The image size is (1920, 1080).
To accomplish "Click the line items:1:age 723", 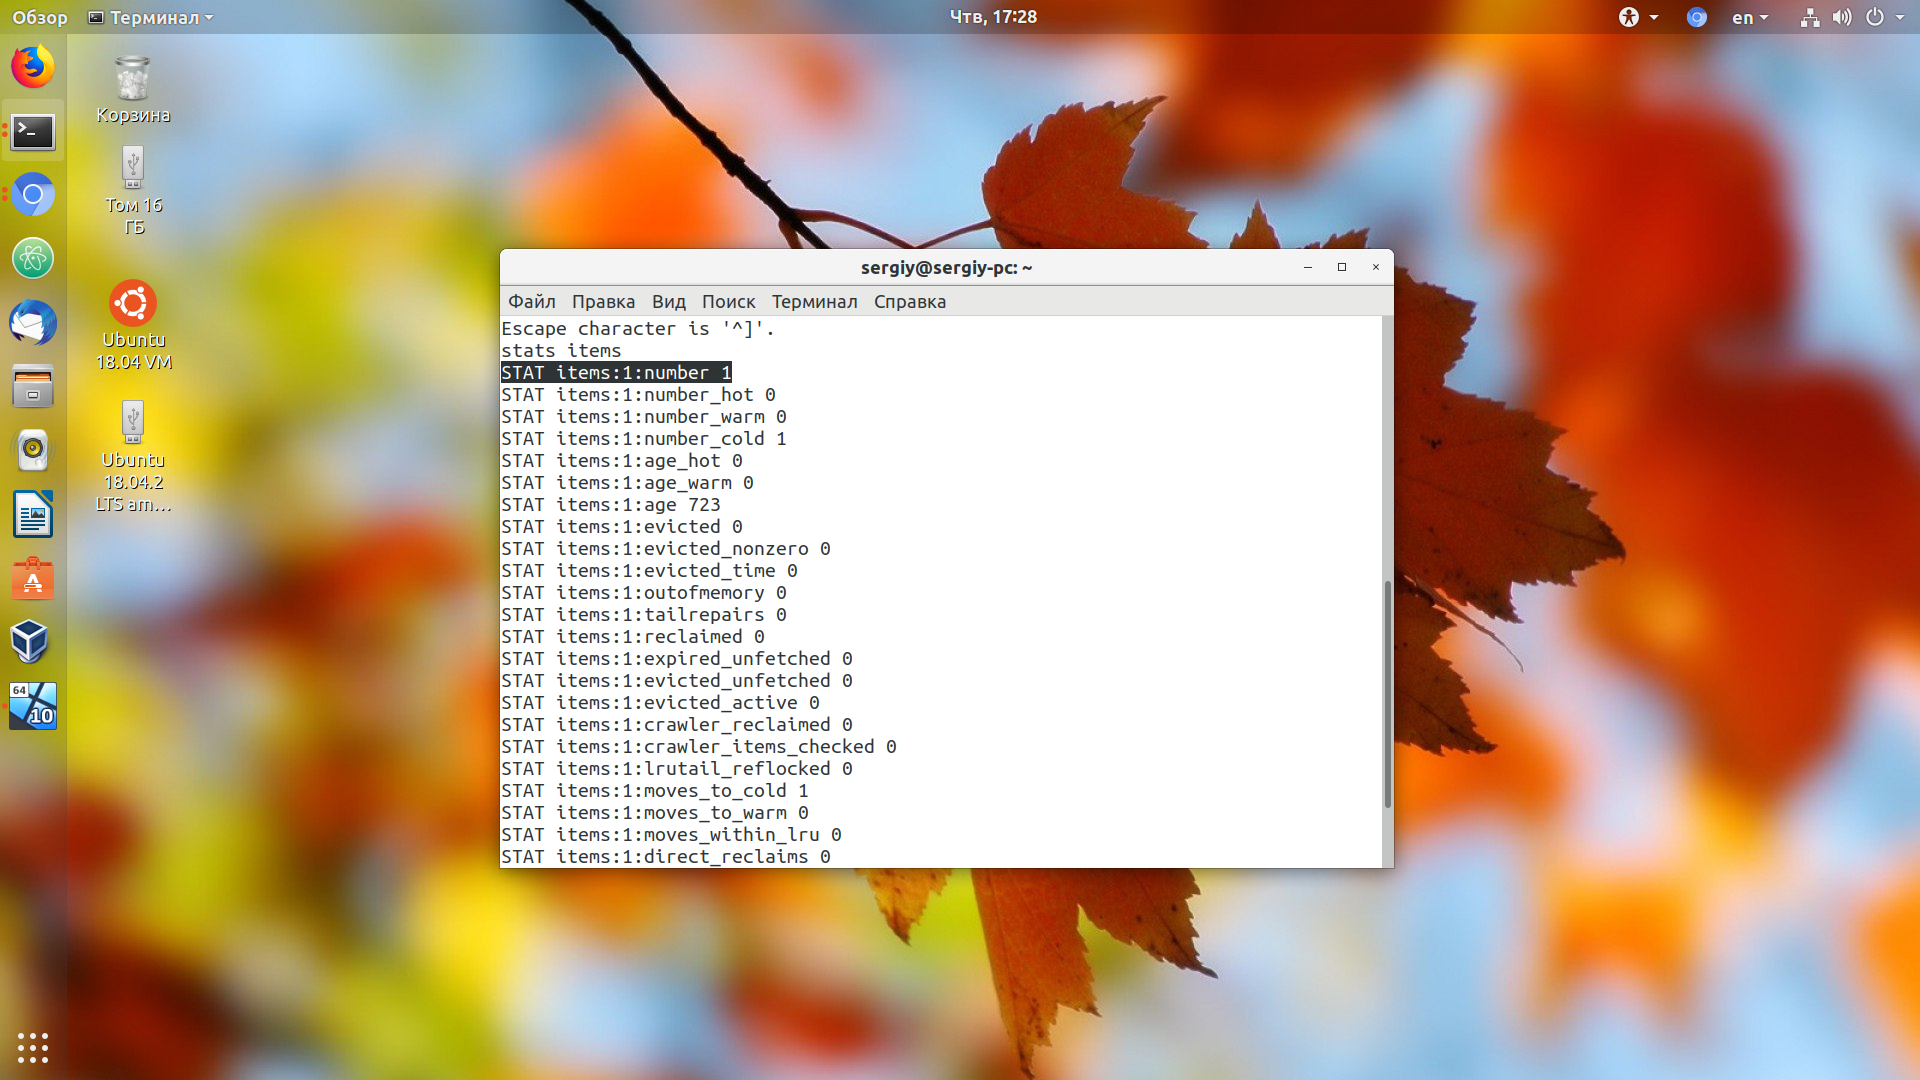I will (x=610, y=504).
